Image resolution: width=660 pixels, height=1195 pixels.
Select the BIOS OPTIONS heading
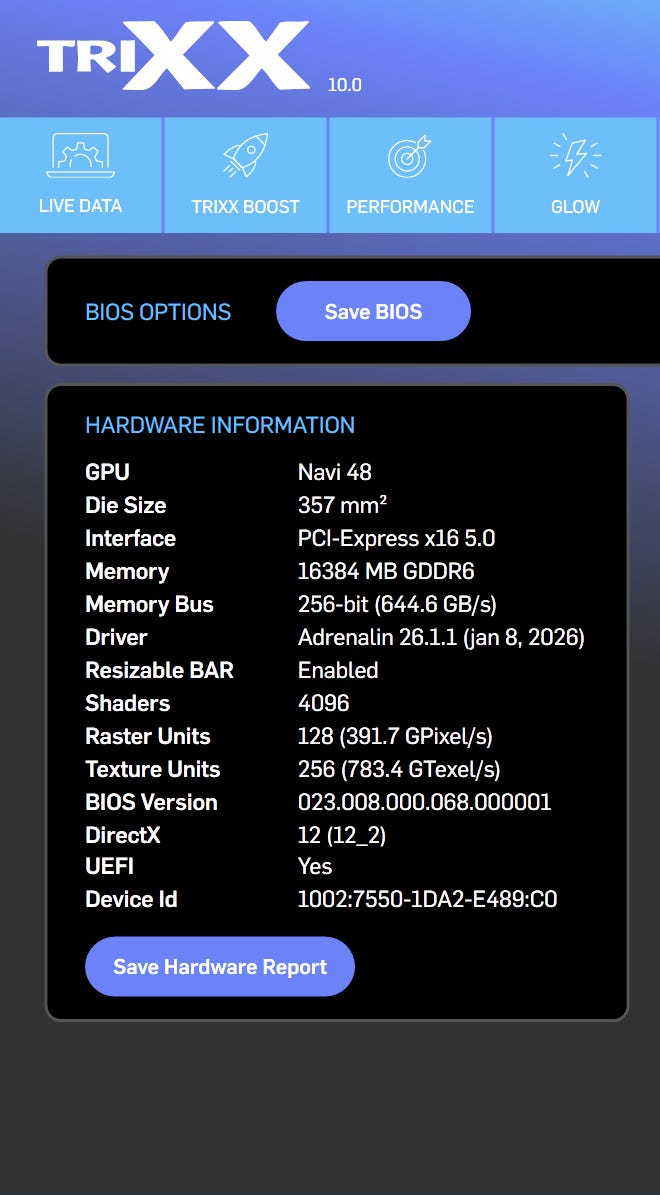point(158,312)
